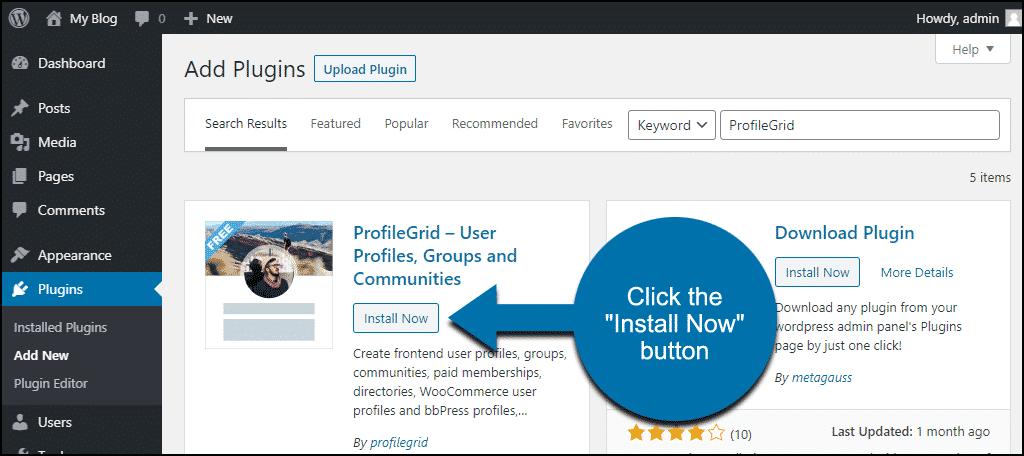Open More Details for Download Plugin
Screen dimensions: 1024x456
tap(917, 272)
